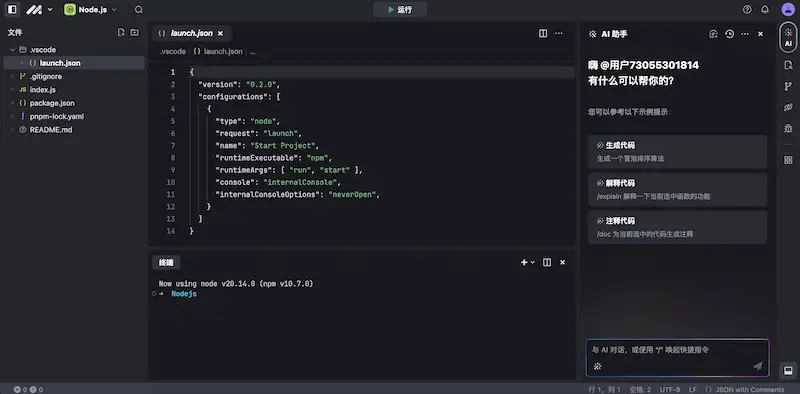Open the Node.js project dropdown
800x394 pixels.
(x=90, y=9)
